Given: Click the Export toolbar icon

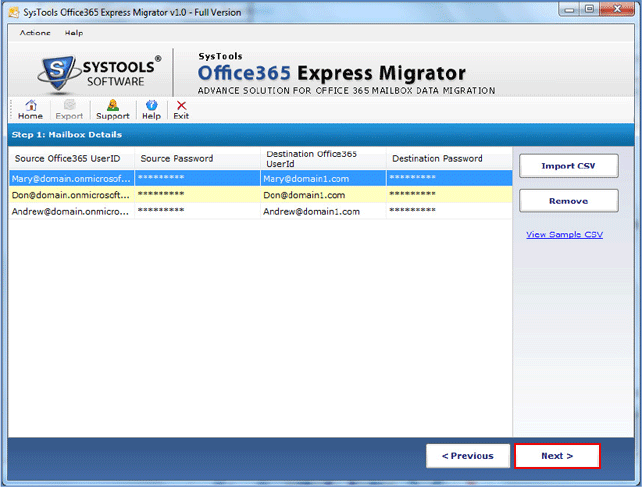Looking at the screenshot, I should [x=69, y=110].
